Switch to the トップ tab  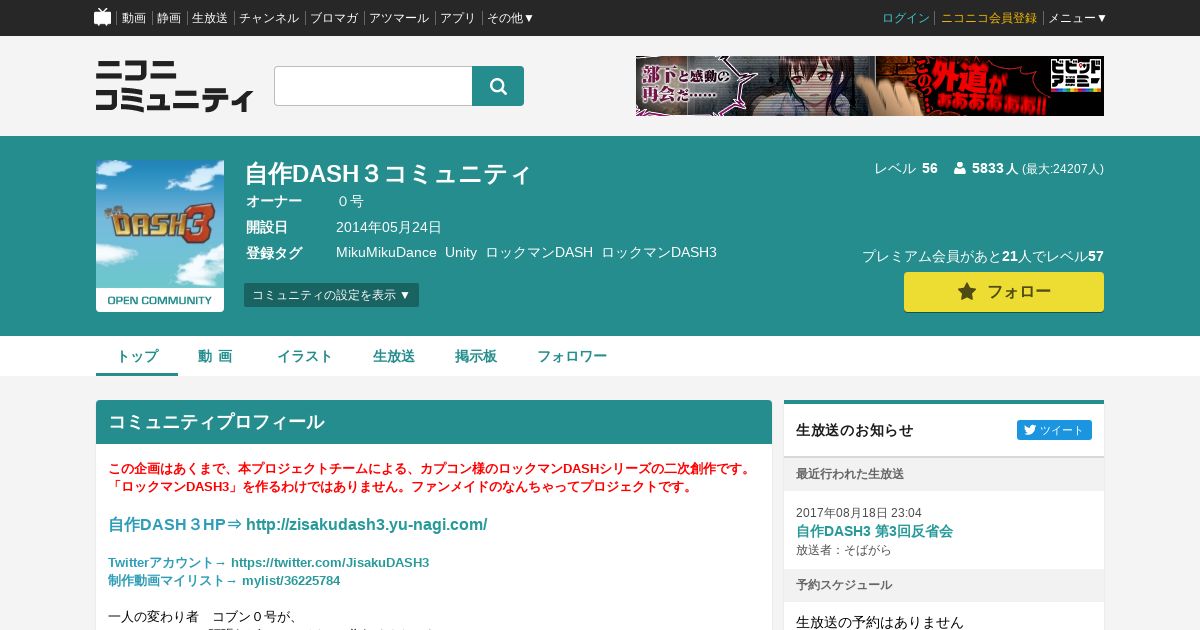click(137, 356)
